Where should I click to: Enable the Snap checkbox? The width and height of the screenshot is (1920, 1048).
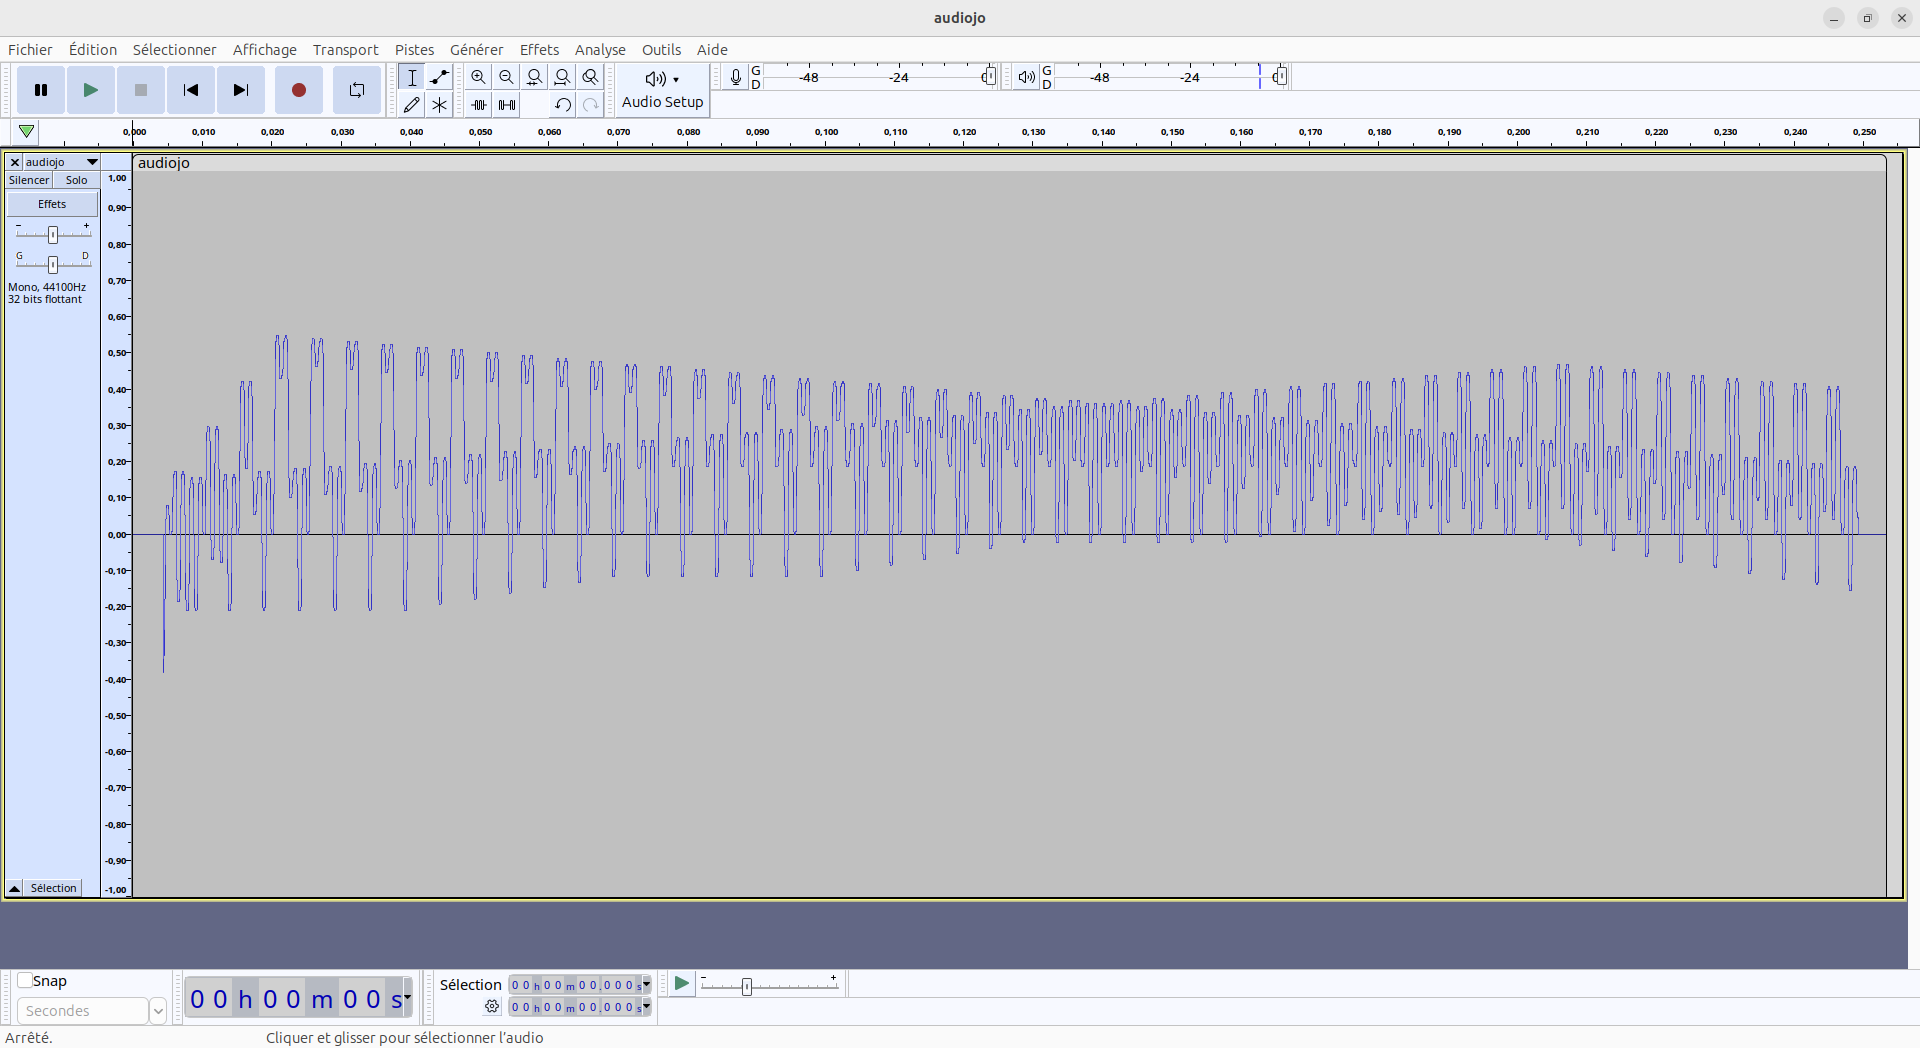(26, 981)
